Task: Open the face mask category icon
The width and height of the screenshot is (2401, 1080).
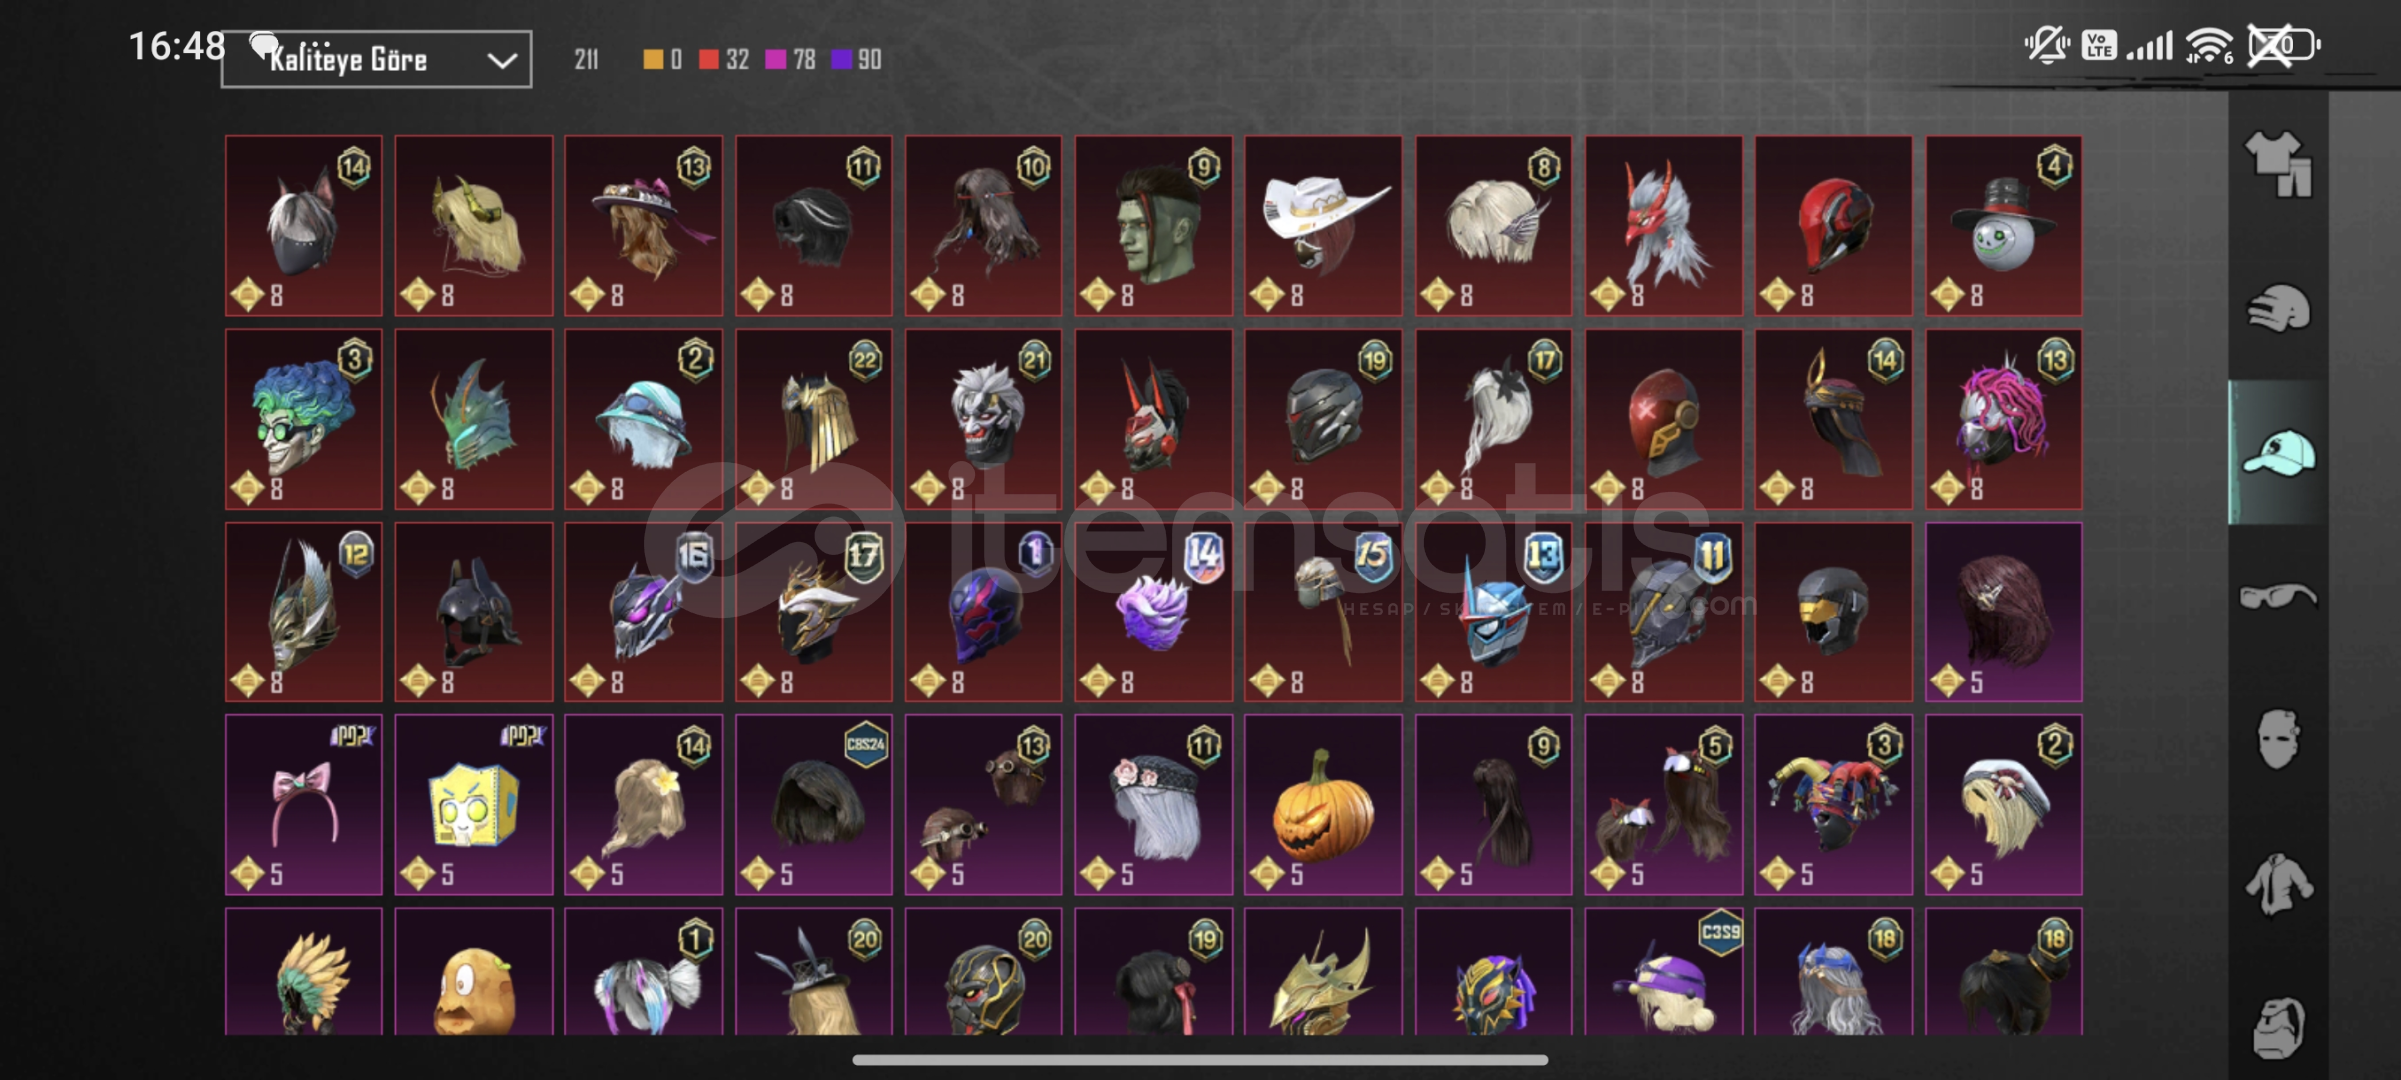Action: [2278, 740]
